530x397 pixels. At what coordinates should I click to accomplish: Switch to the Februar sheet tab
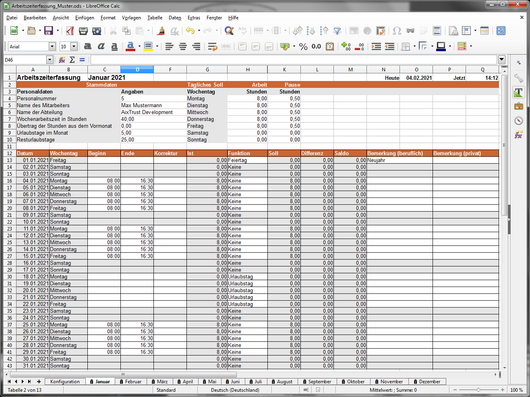point(130,381)
